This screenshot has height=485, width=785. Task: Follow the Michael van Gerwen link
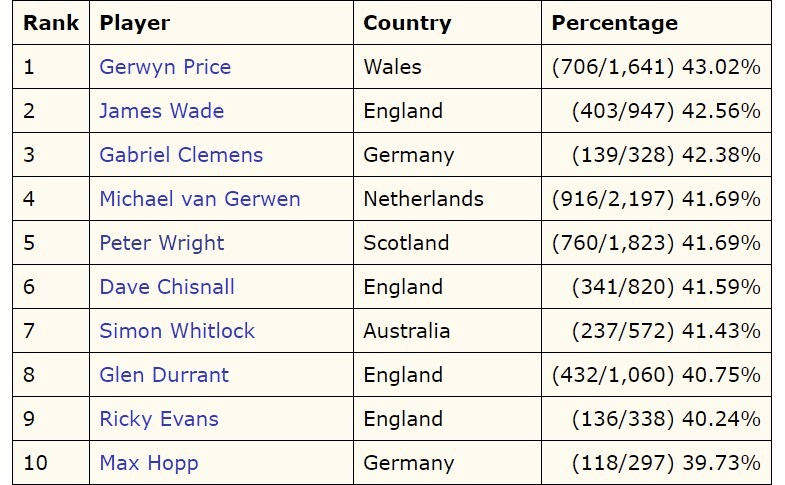(x=199, y=199)
